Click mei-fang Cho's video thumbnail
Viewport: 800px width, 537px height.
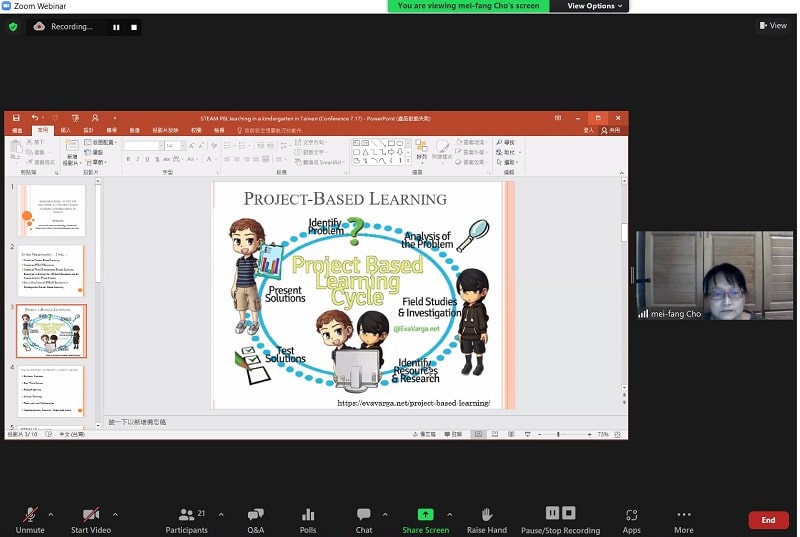pos(714,276)
